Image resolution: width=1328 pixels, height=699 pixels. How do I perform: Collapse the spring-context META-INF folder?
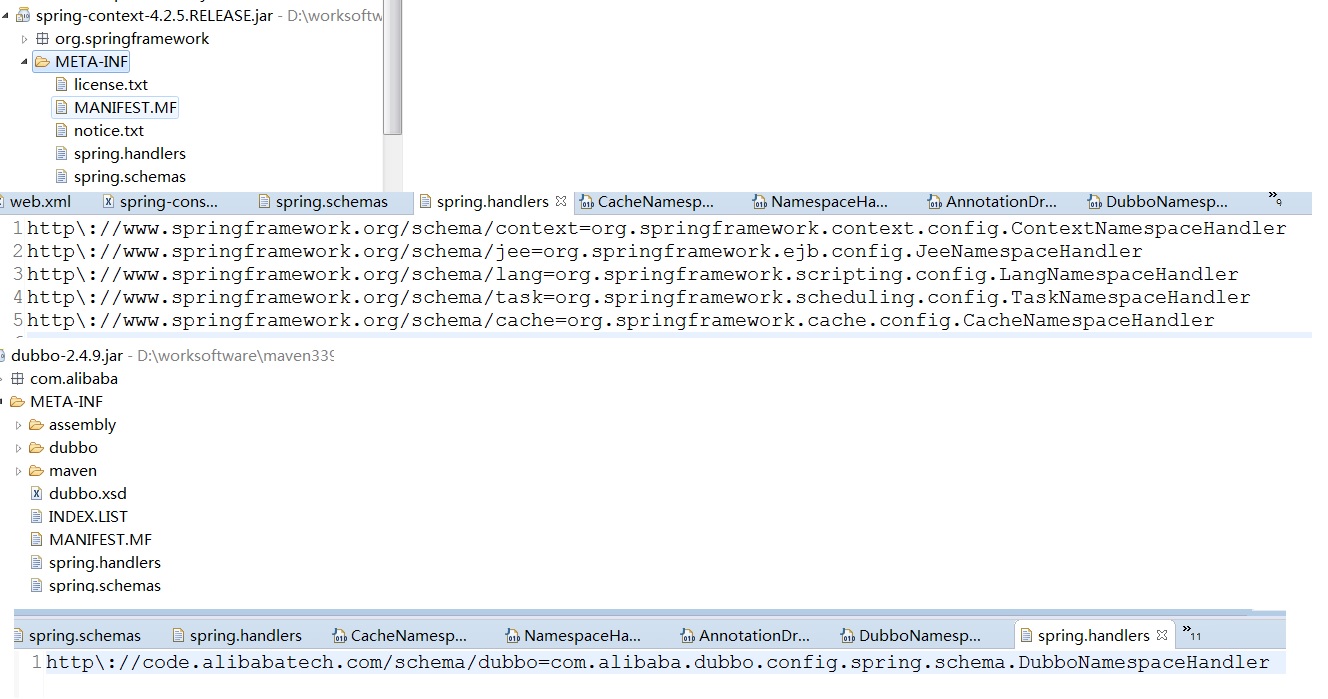(25, 62)
